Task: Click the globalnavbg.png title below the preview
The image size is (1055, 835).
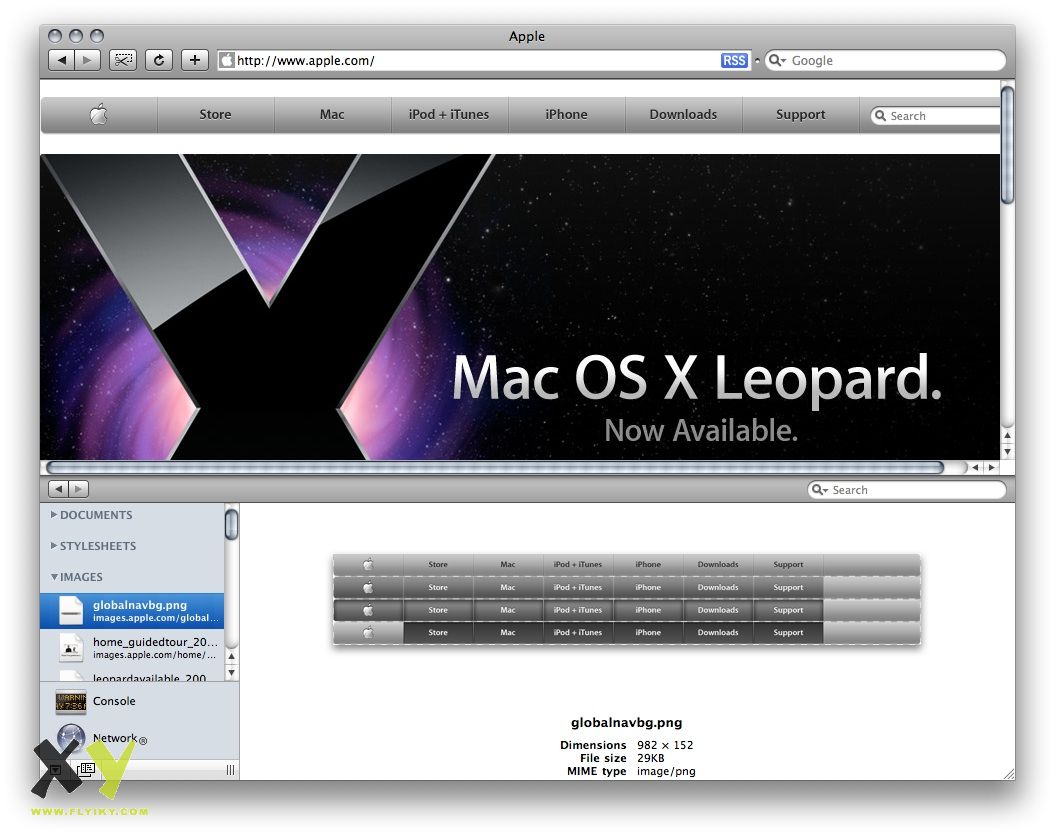Action: pos(626,723)
